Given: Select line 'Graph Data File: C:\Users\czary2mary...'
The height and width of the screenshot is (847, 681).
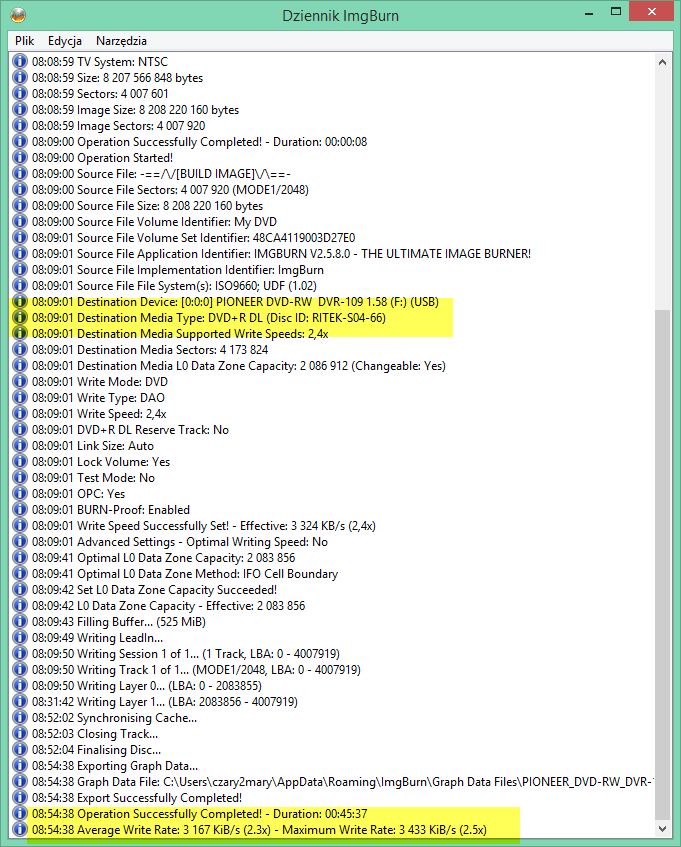Looking at the screenshot, I should (x=342, y=782).
